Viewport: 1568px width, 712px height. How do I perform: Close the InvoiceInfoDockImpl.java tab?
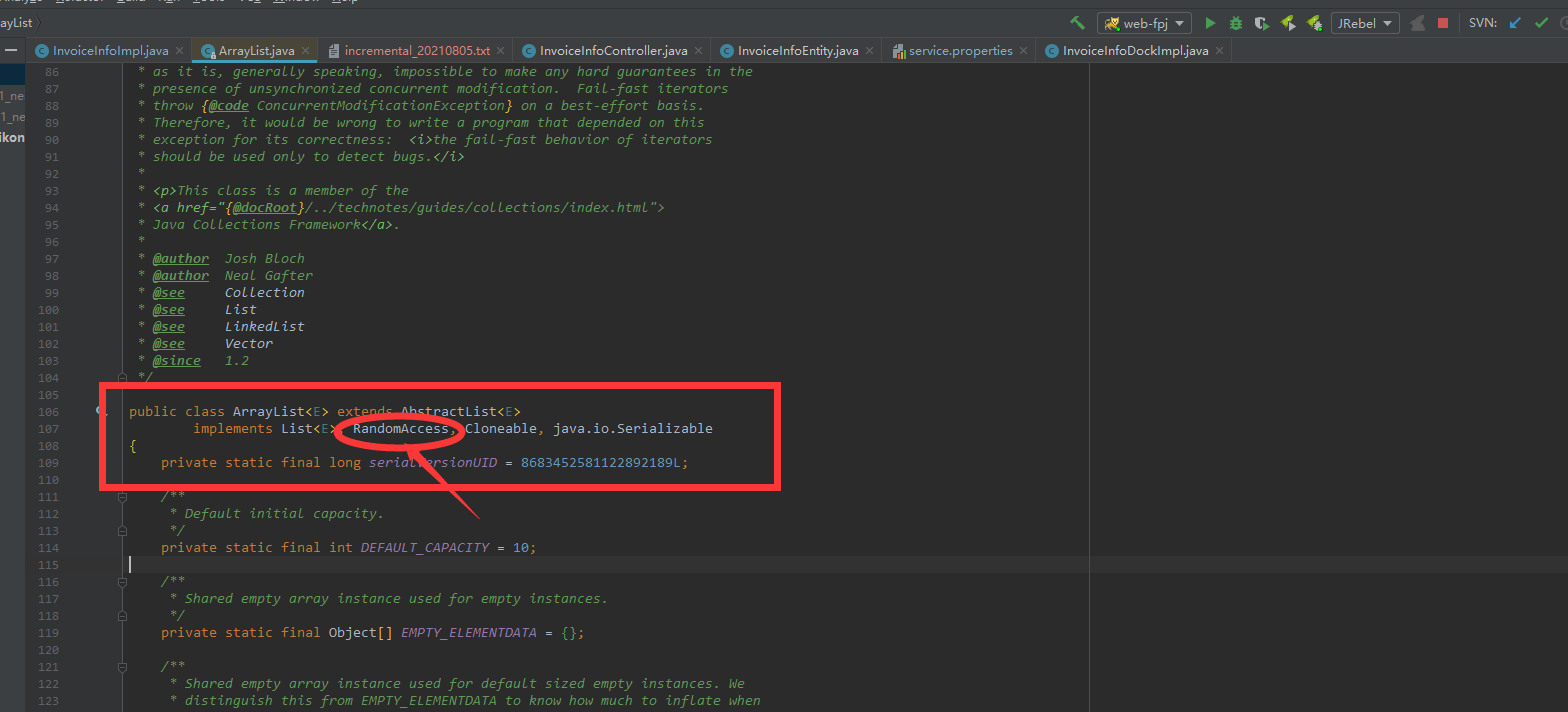pos(1220,50)
